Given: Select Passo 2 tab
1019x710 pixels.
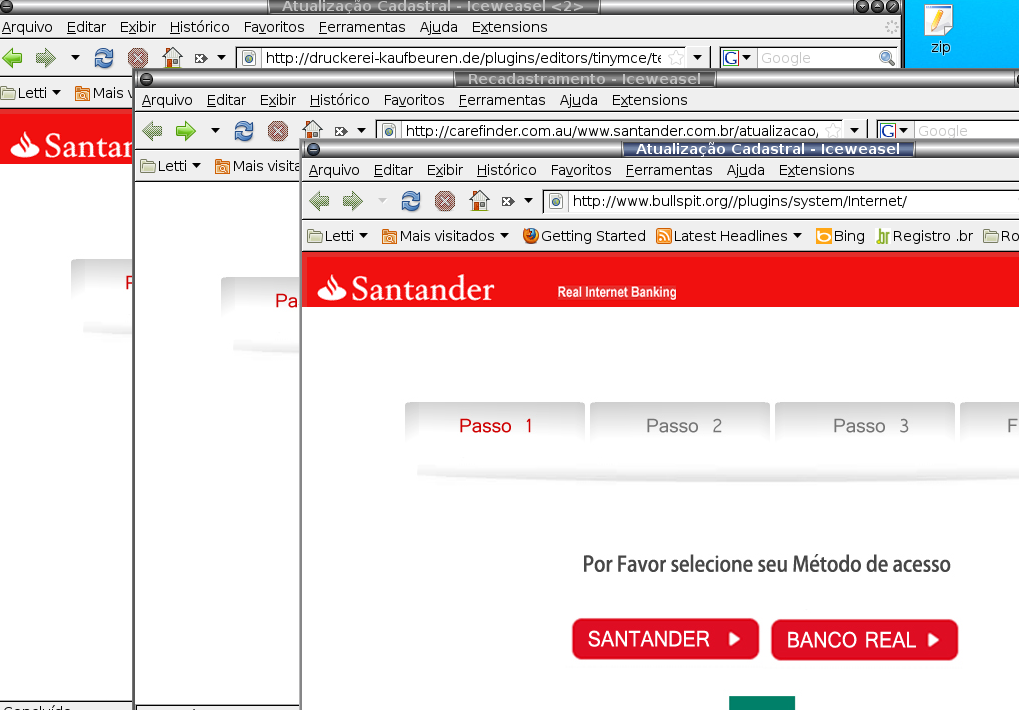Looking at the screenshot, I should tap(680, 425).
